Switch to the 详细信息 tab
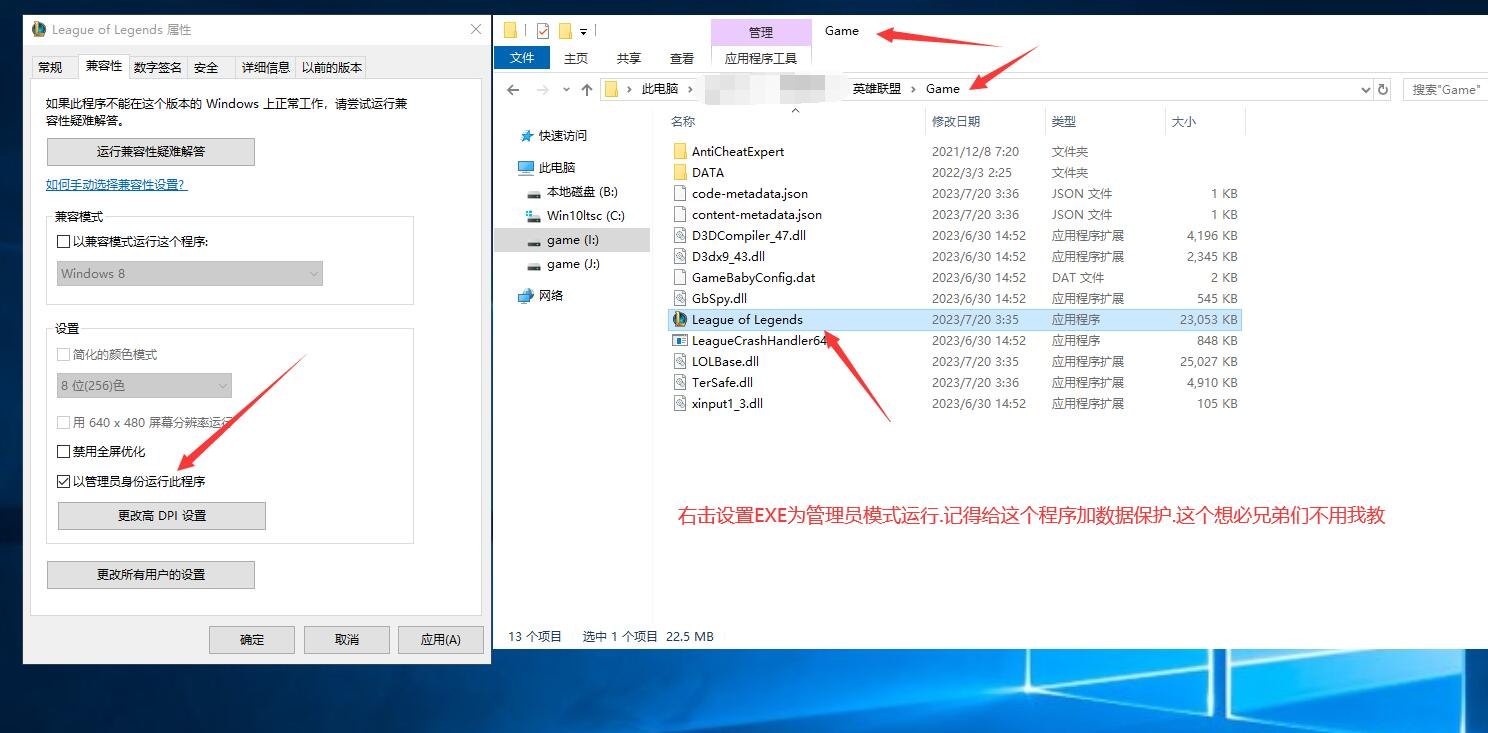This screenshot has width=1488, height=733. (x=265, y=68)
